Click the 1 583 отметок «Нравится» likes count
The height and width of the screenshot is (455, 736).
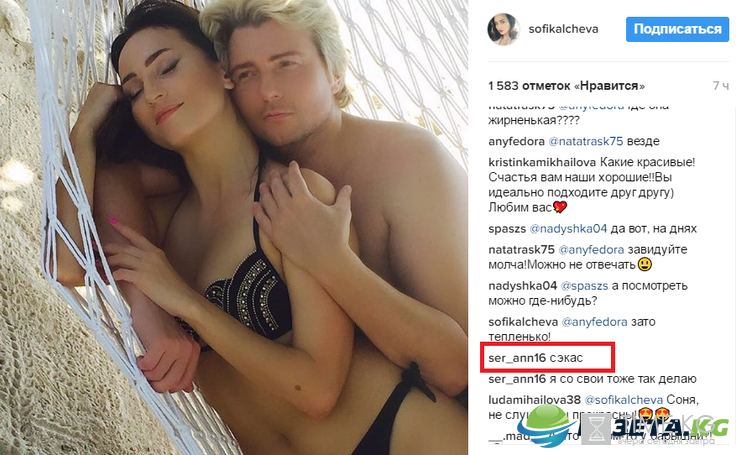(567, 85)
